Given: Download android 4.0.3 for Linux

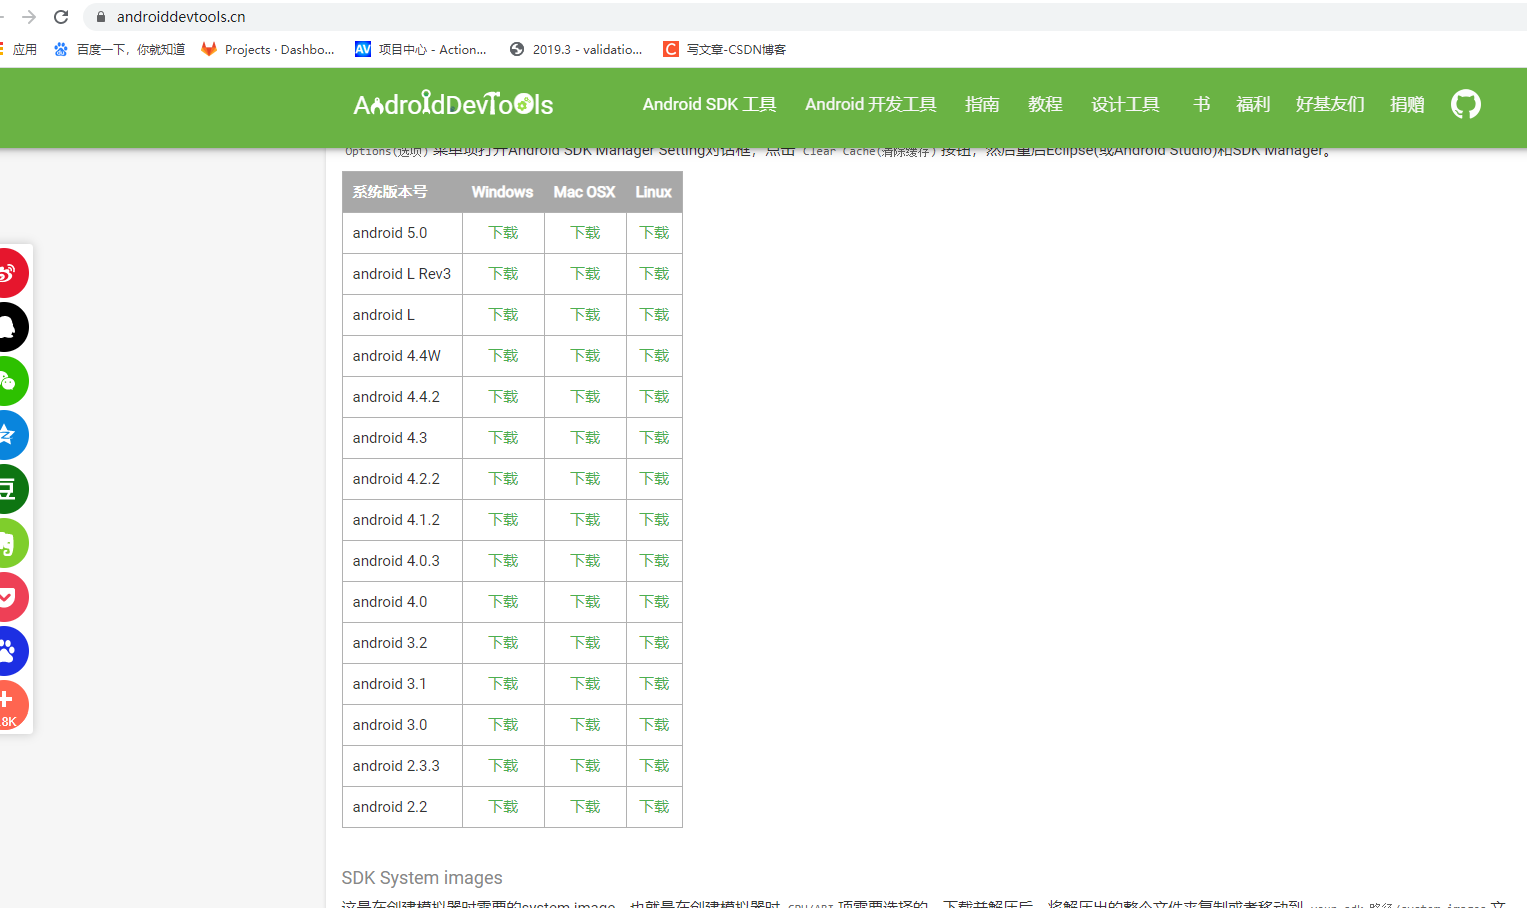Looking at the screenshot, I should 654,561.
